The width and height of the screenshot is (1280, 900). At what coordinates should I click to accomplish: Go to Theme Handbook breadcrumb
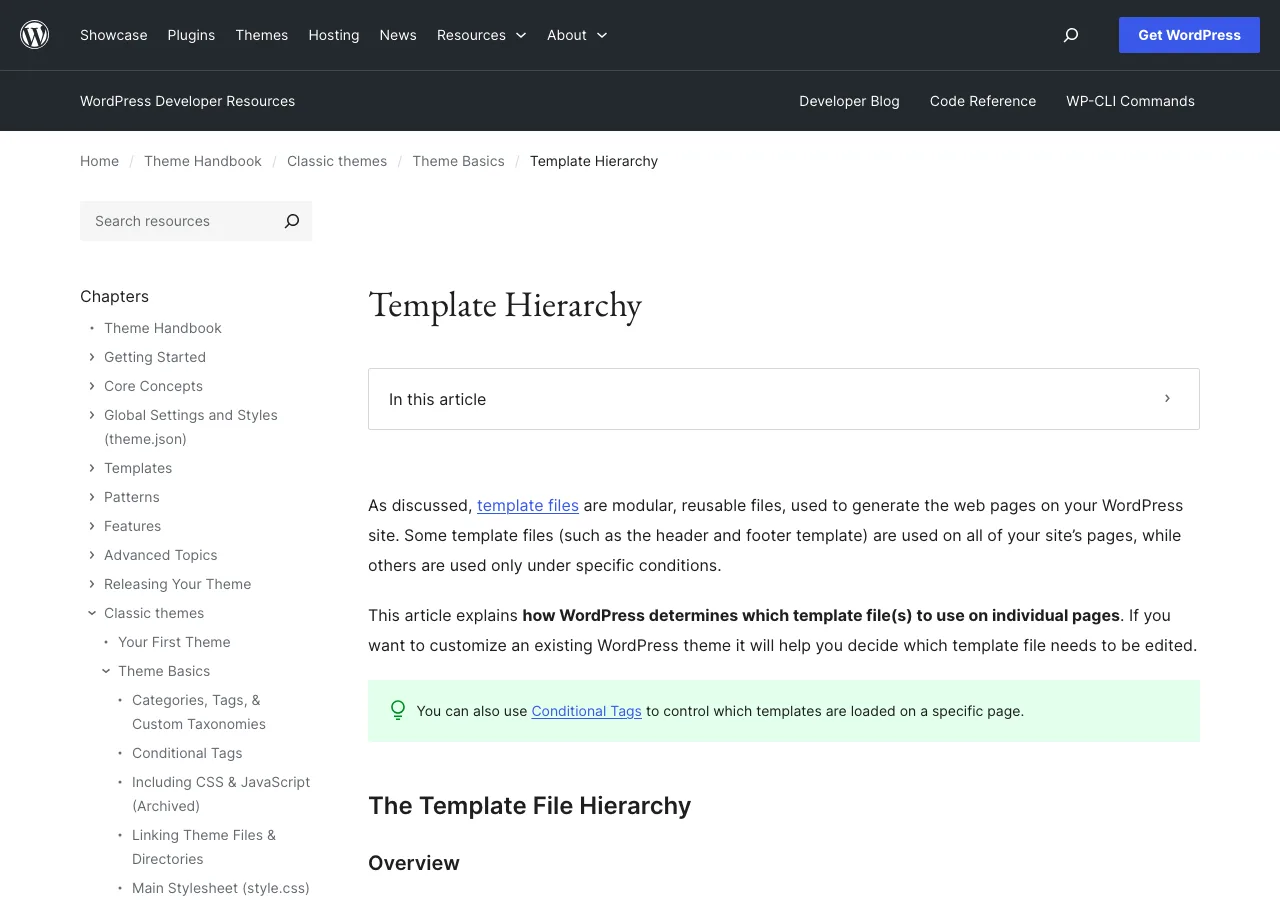tap(203, 161)
